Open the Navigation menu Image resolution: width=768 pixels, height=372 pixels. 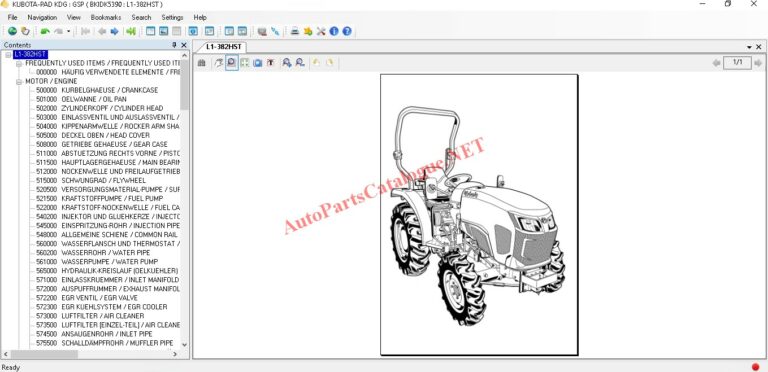click(42, 17)
